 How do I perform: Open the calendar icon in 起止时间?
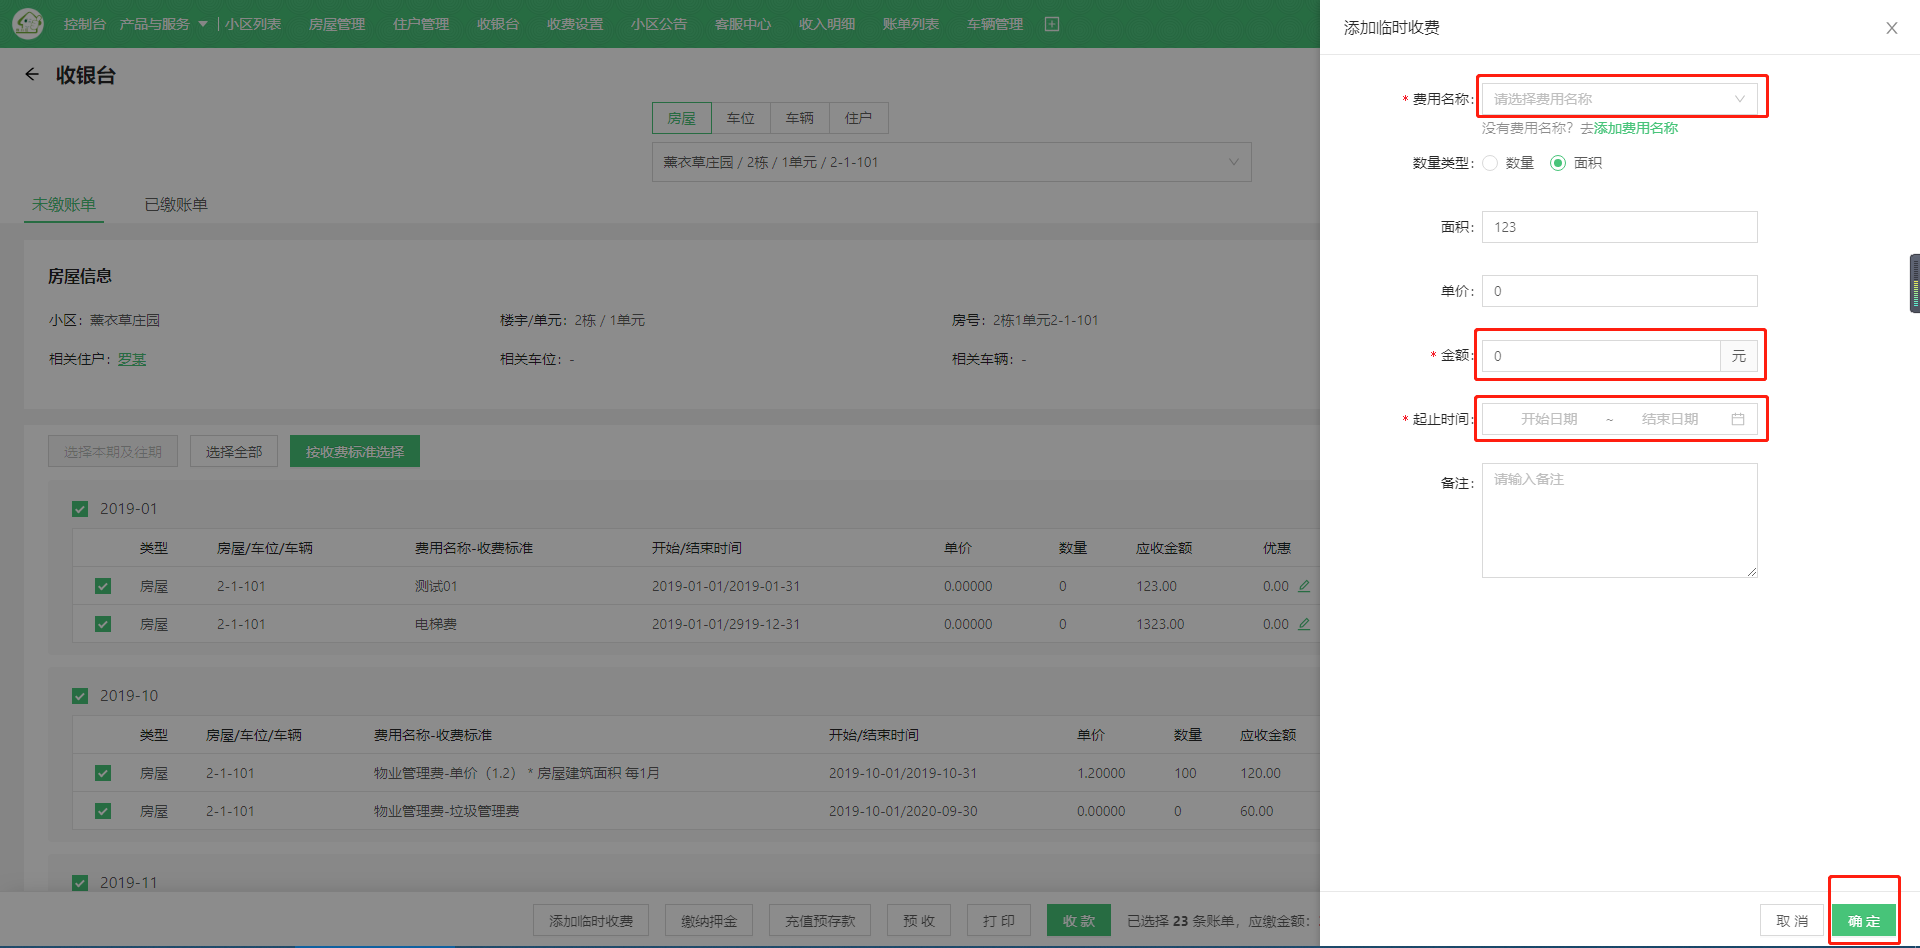tap(1738, 419)
